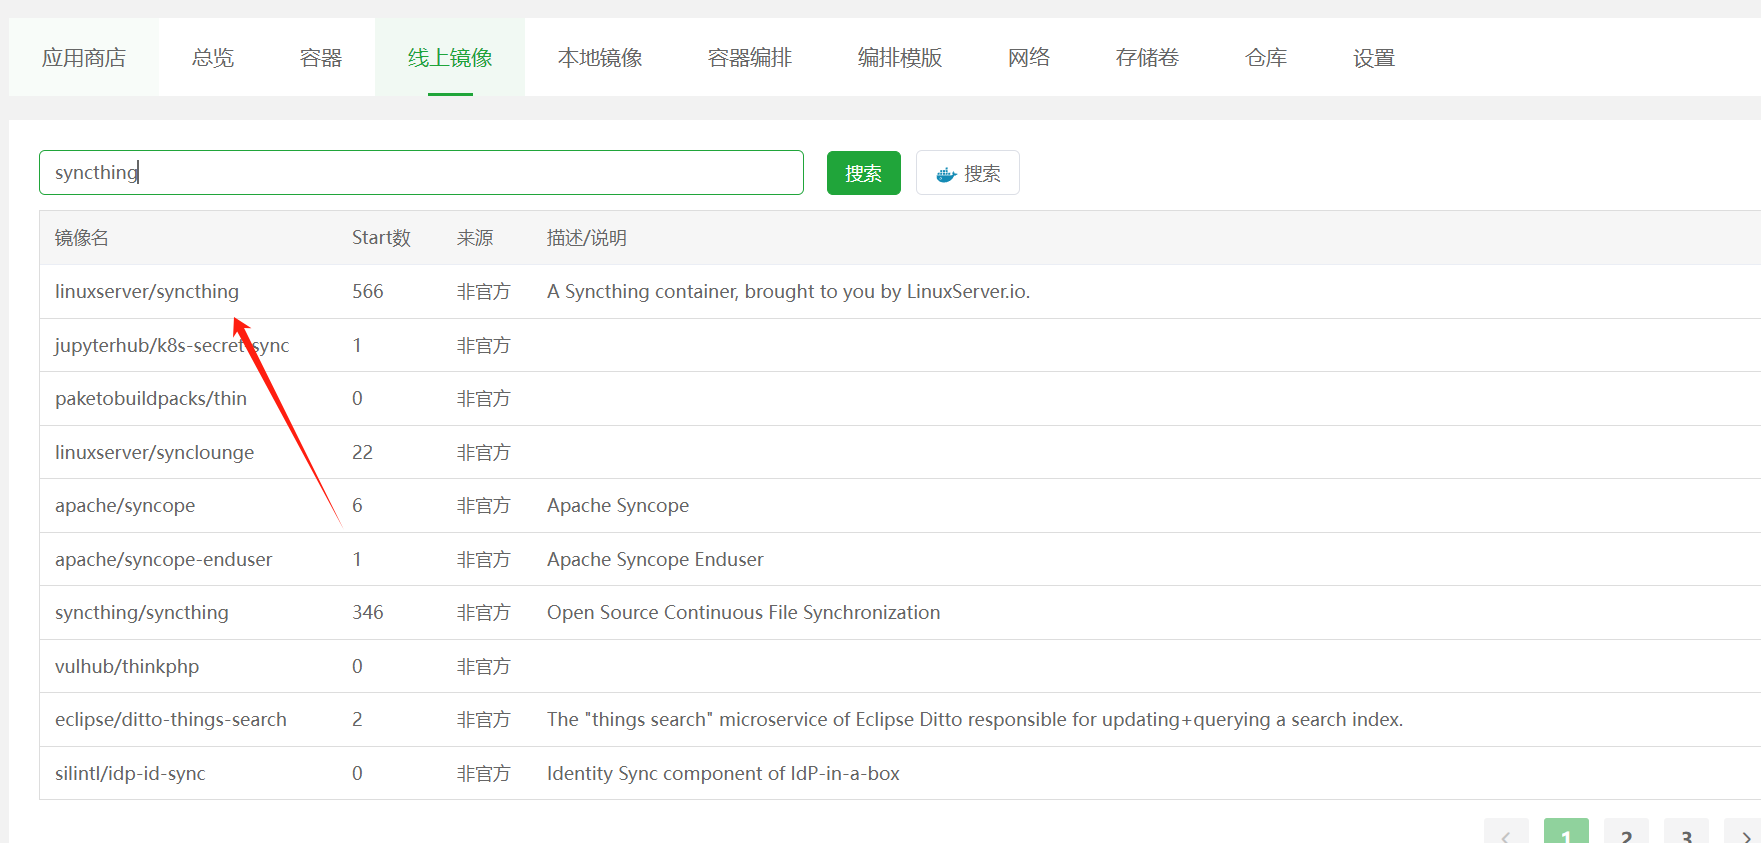Click star count 346 for syncthing/syncthing
The height and width of the screenshot is (843, 1761).
click(x=368, y=612)
